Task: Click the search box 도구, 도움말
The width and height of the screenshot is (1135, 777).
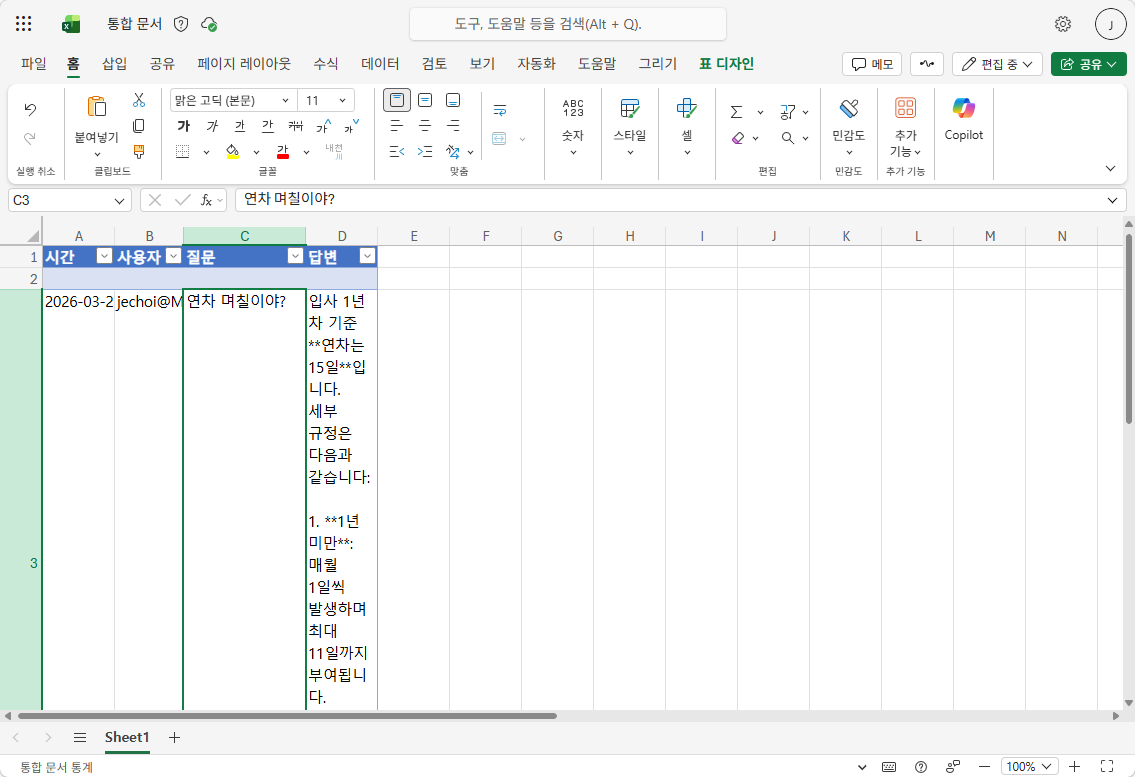Action: click(x=568, y=24)
